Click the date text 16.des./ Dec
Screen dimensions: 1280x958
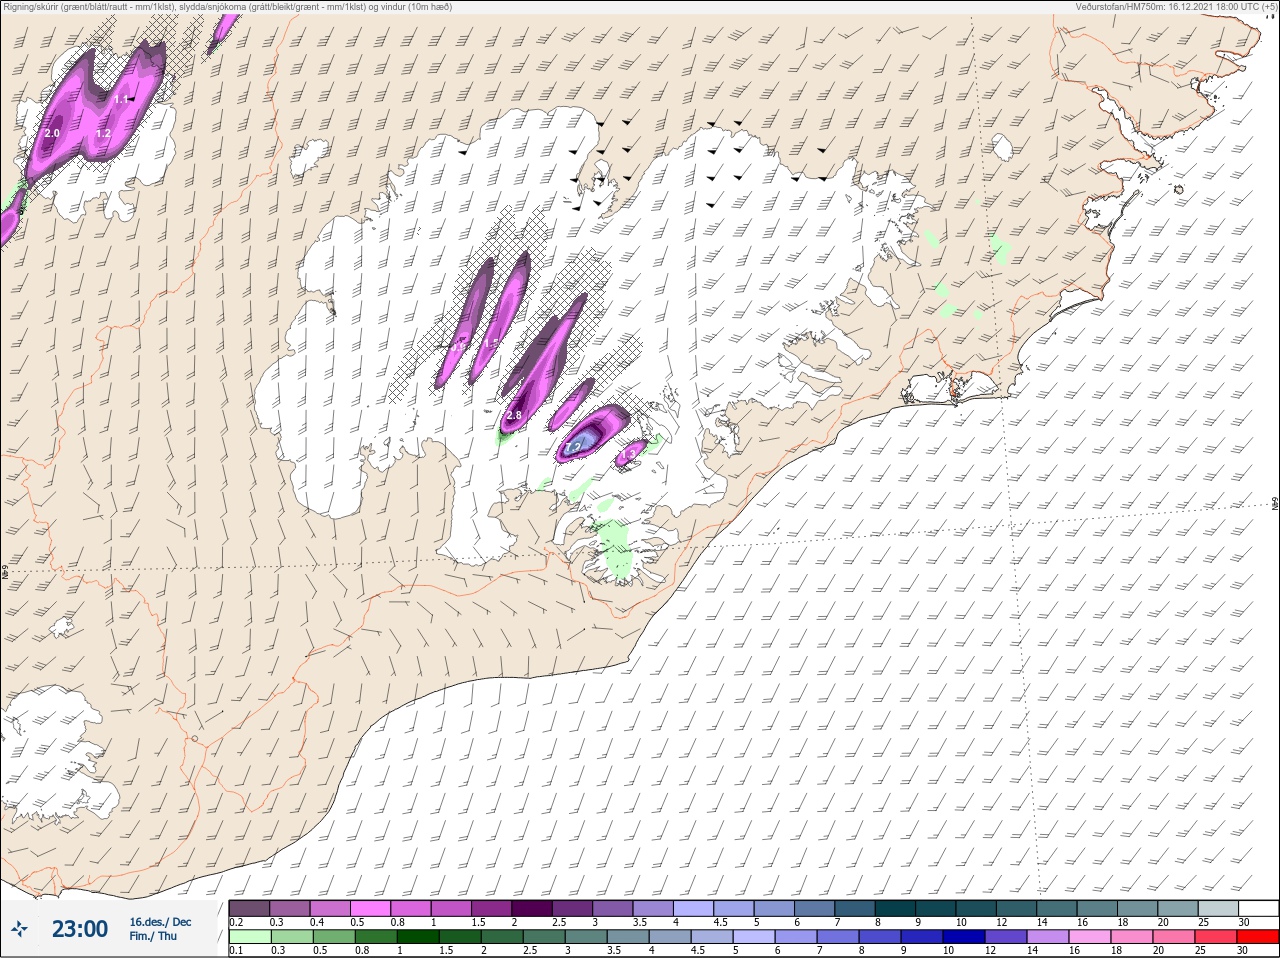pyautogui.click(x=160, y=922)
